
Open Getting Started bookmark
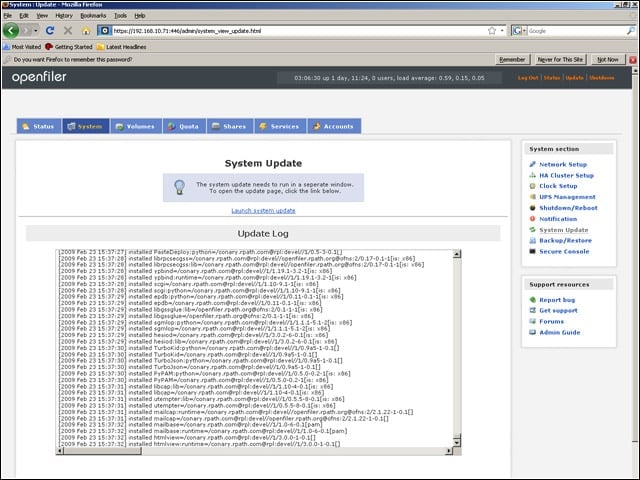click(x=69, y=47)
